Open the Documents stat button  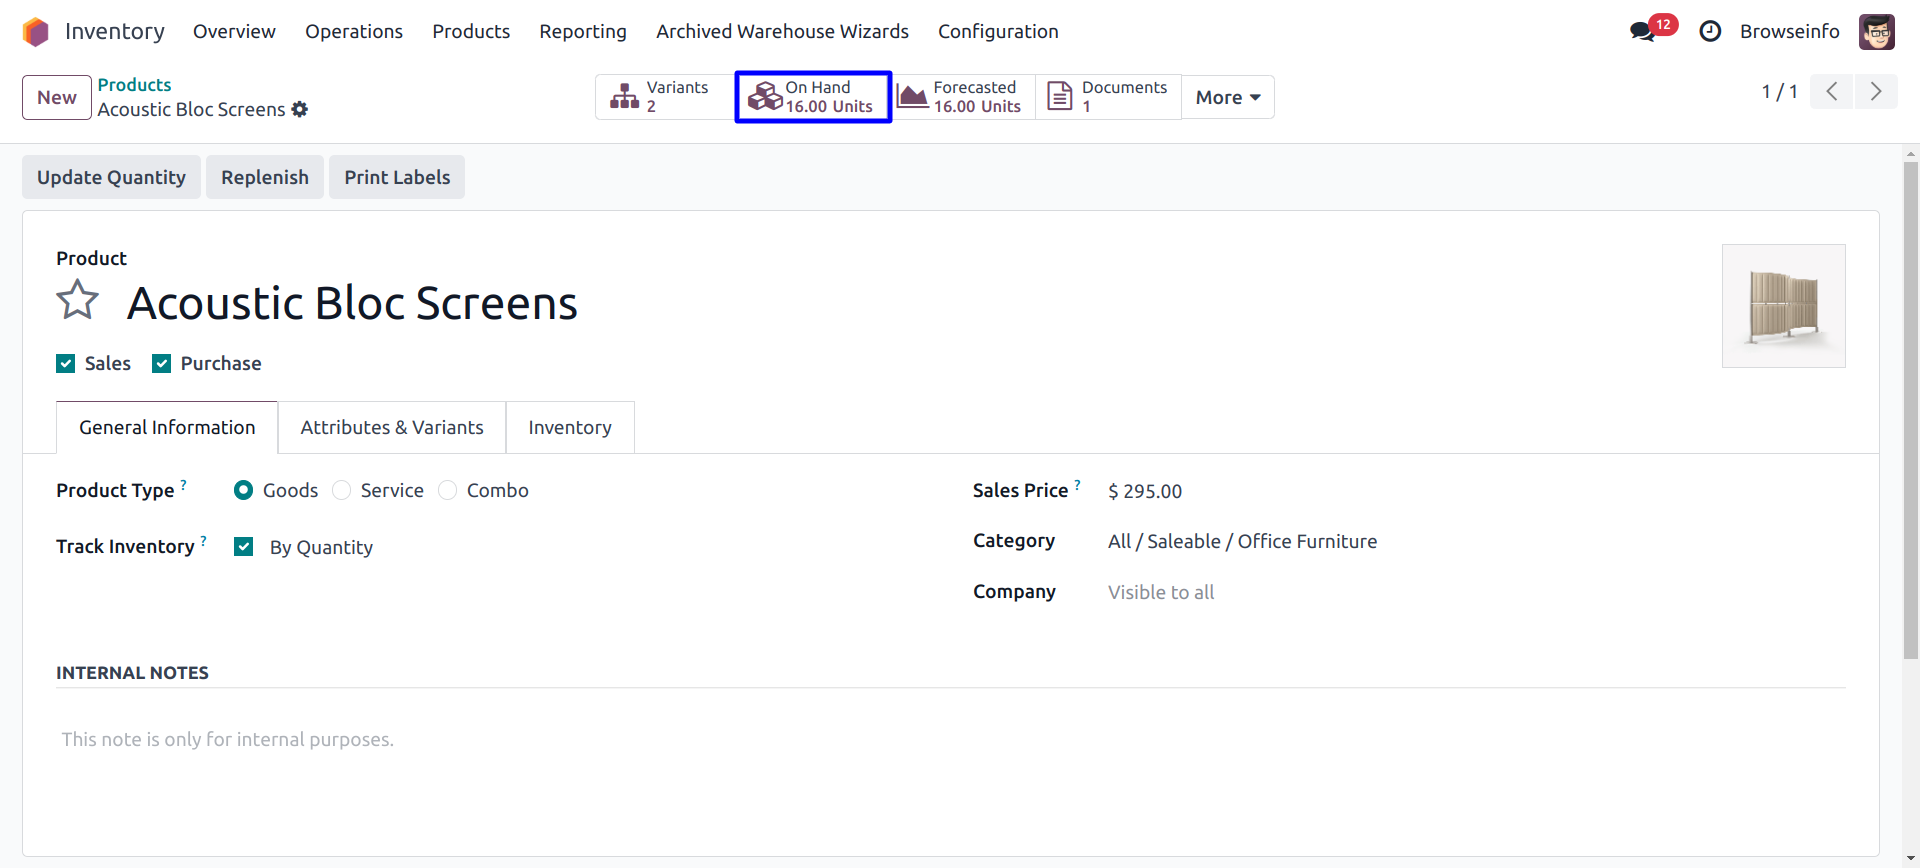[1108, 97]
